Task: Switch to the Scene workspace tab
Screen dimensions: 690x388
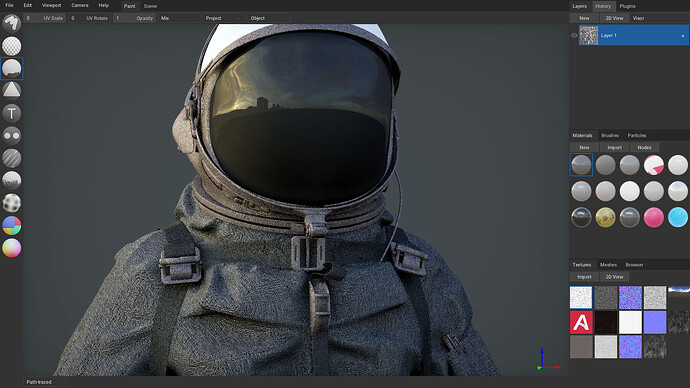Action: click(150, 6)
